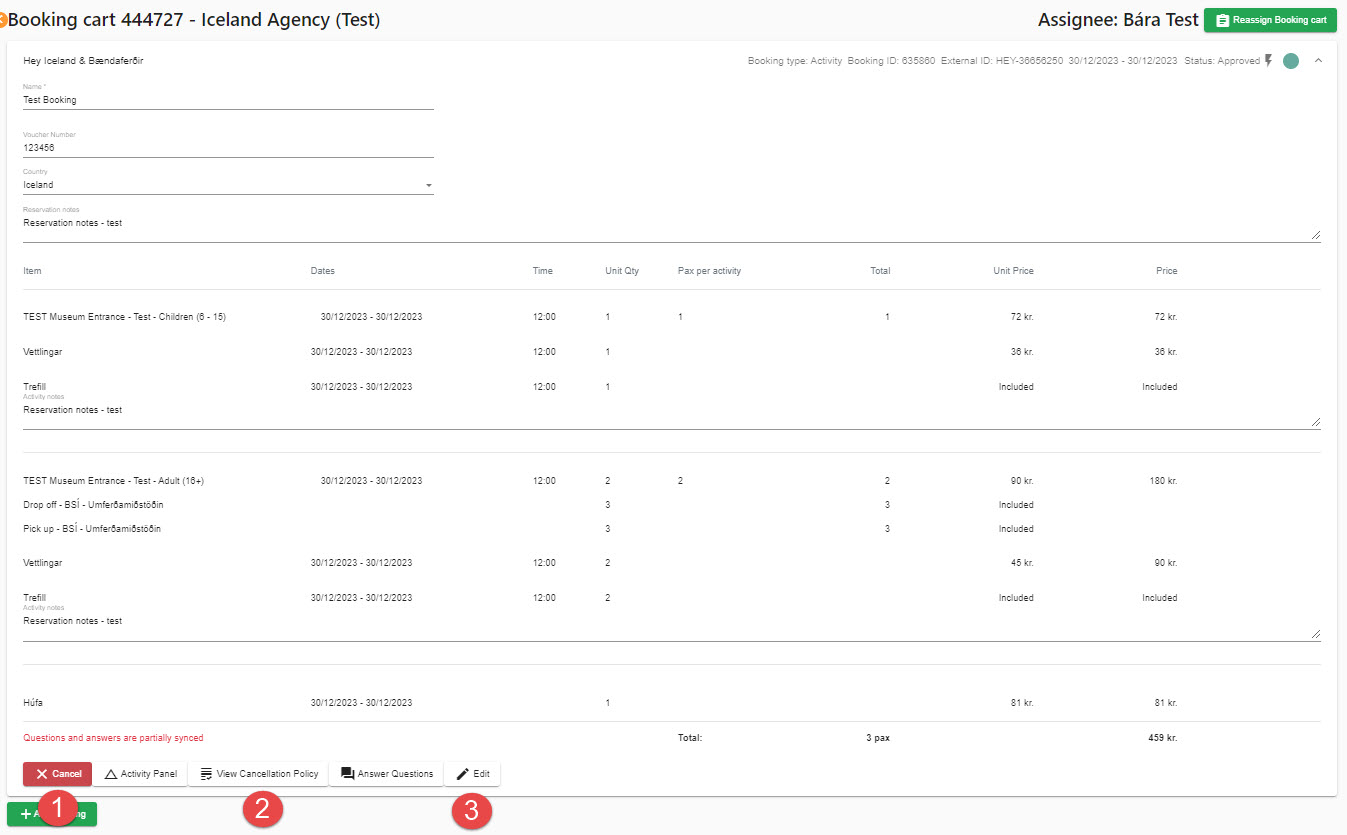
Task: Click Activity notes field under Children entrance
Action: (671, 415)
